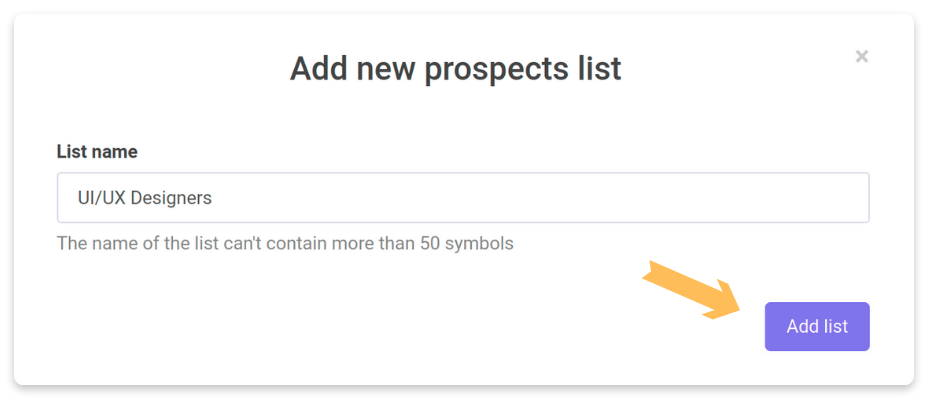Image resolution: width=928 pixels, height=399 pixels.
Task: Click the purple Add list button
Action: (817, 326)
